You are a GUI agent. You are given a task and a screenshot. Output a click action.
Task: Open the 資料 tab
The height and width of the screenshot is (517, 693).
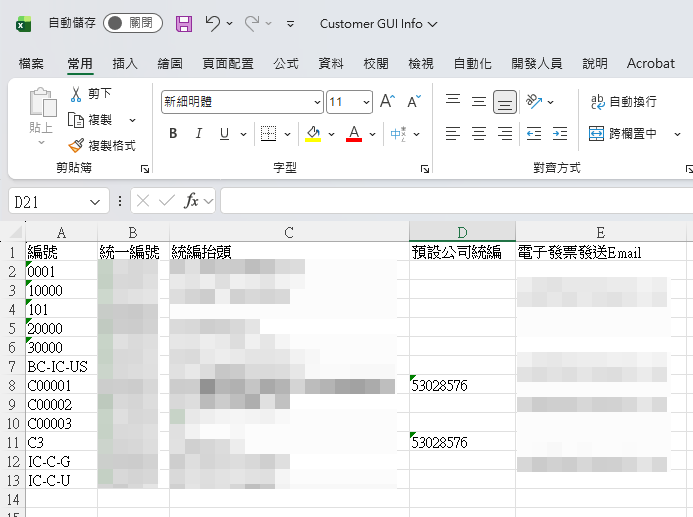coord(331,64)
